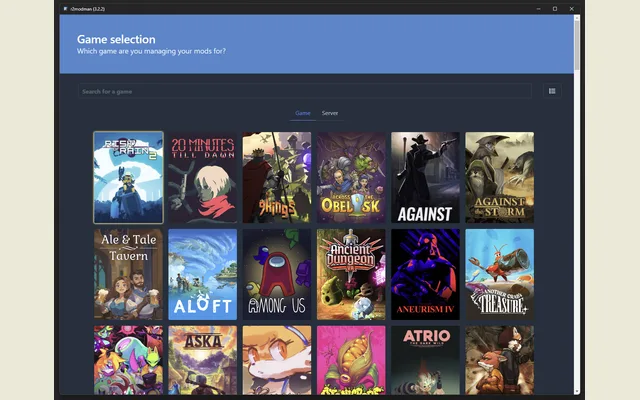Close the r2modman window

[571, 9]
